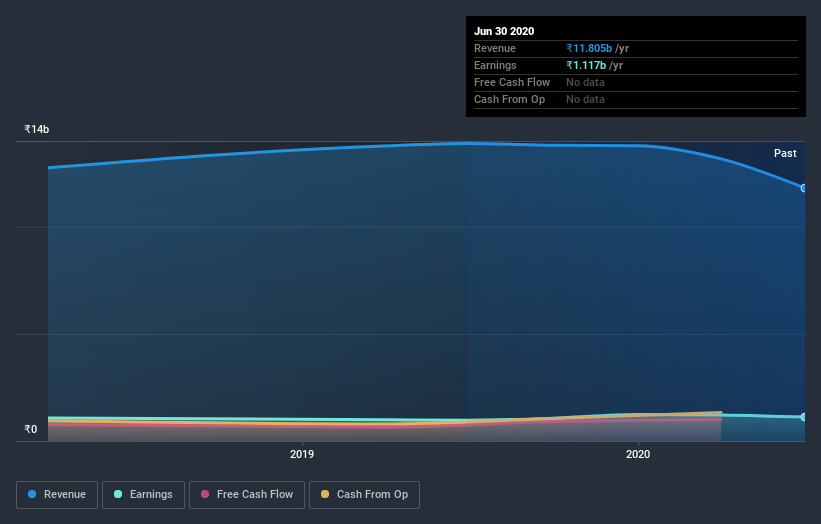Click the ₹14b y-axis label
The width and height of the screenshot is (821, 524).
click(x=37, y=129)
